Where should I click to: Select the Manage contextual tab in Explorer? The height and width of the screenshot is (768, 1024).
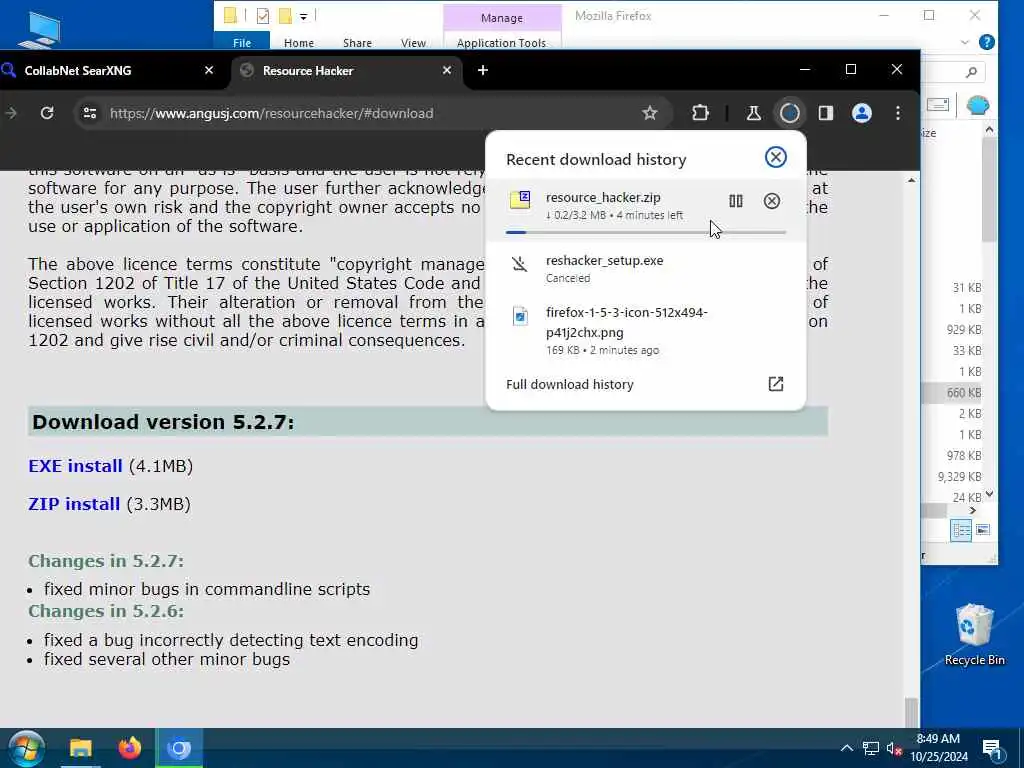[502, 18]
